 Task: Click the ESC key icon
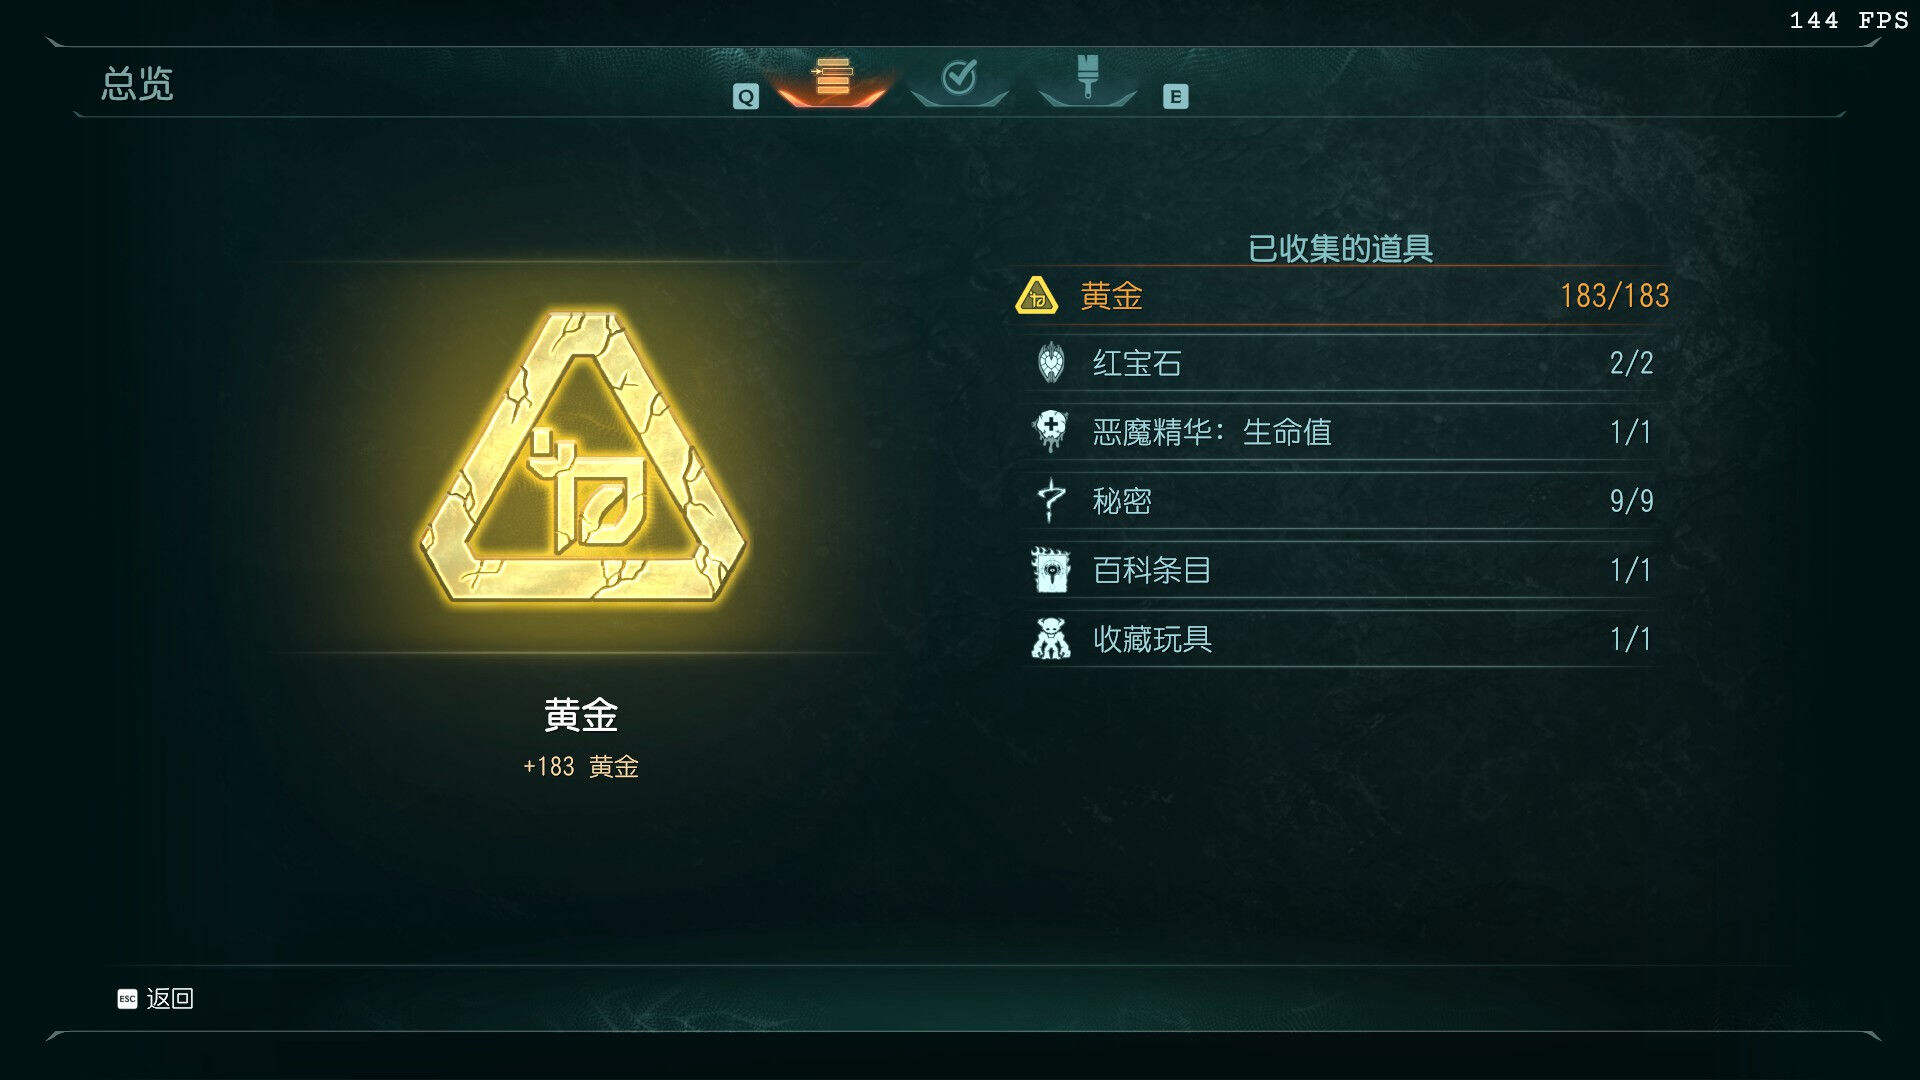tap(127, 999)
